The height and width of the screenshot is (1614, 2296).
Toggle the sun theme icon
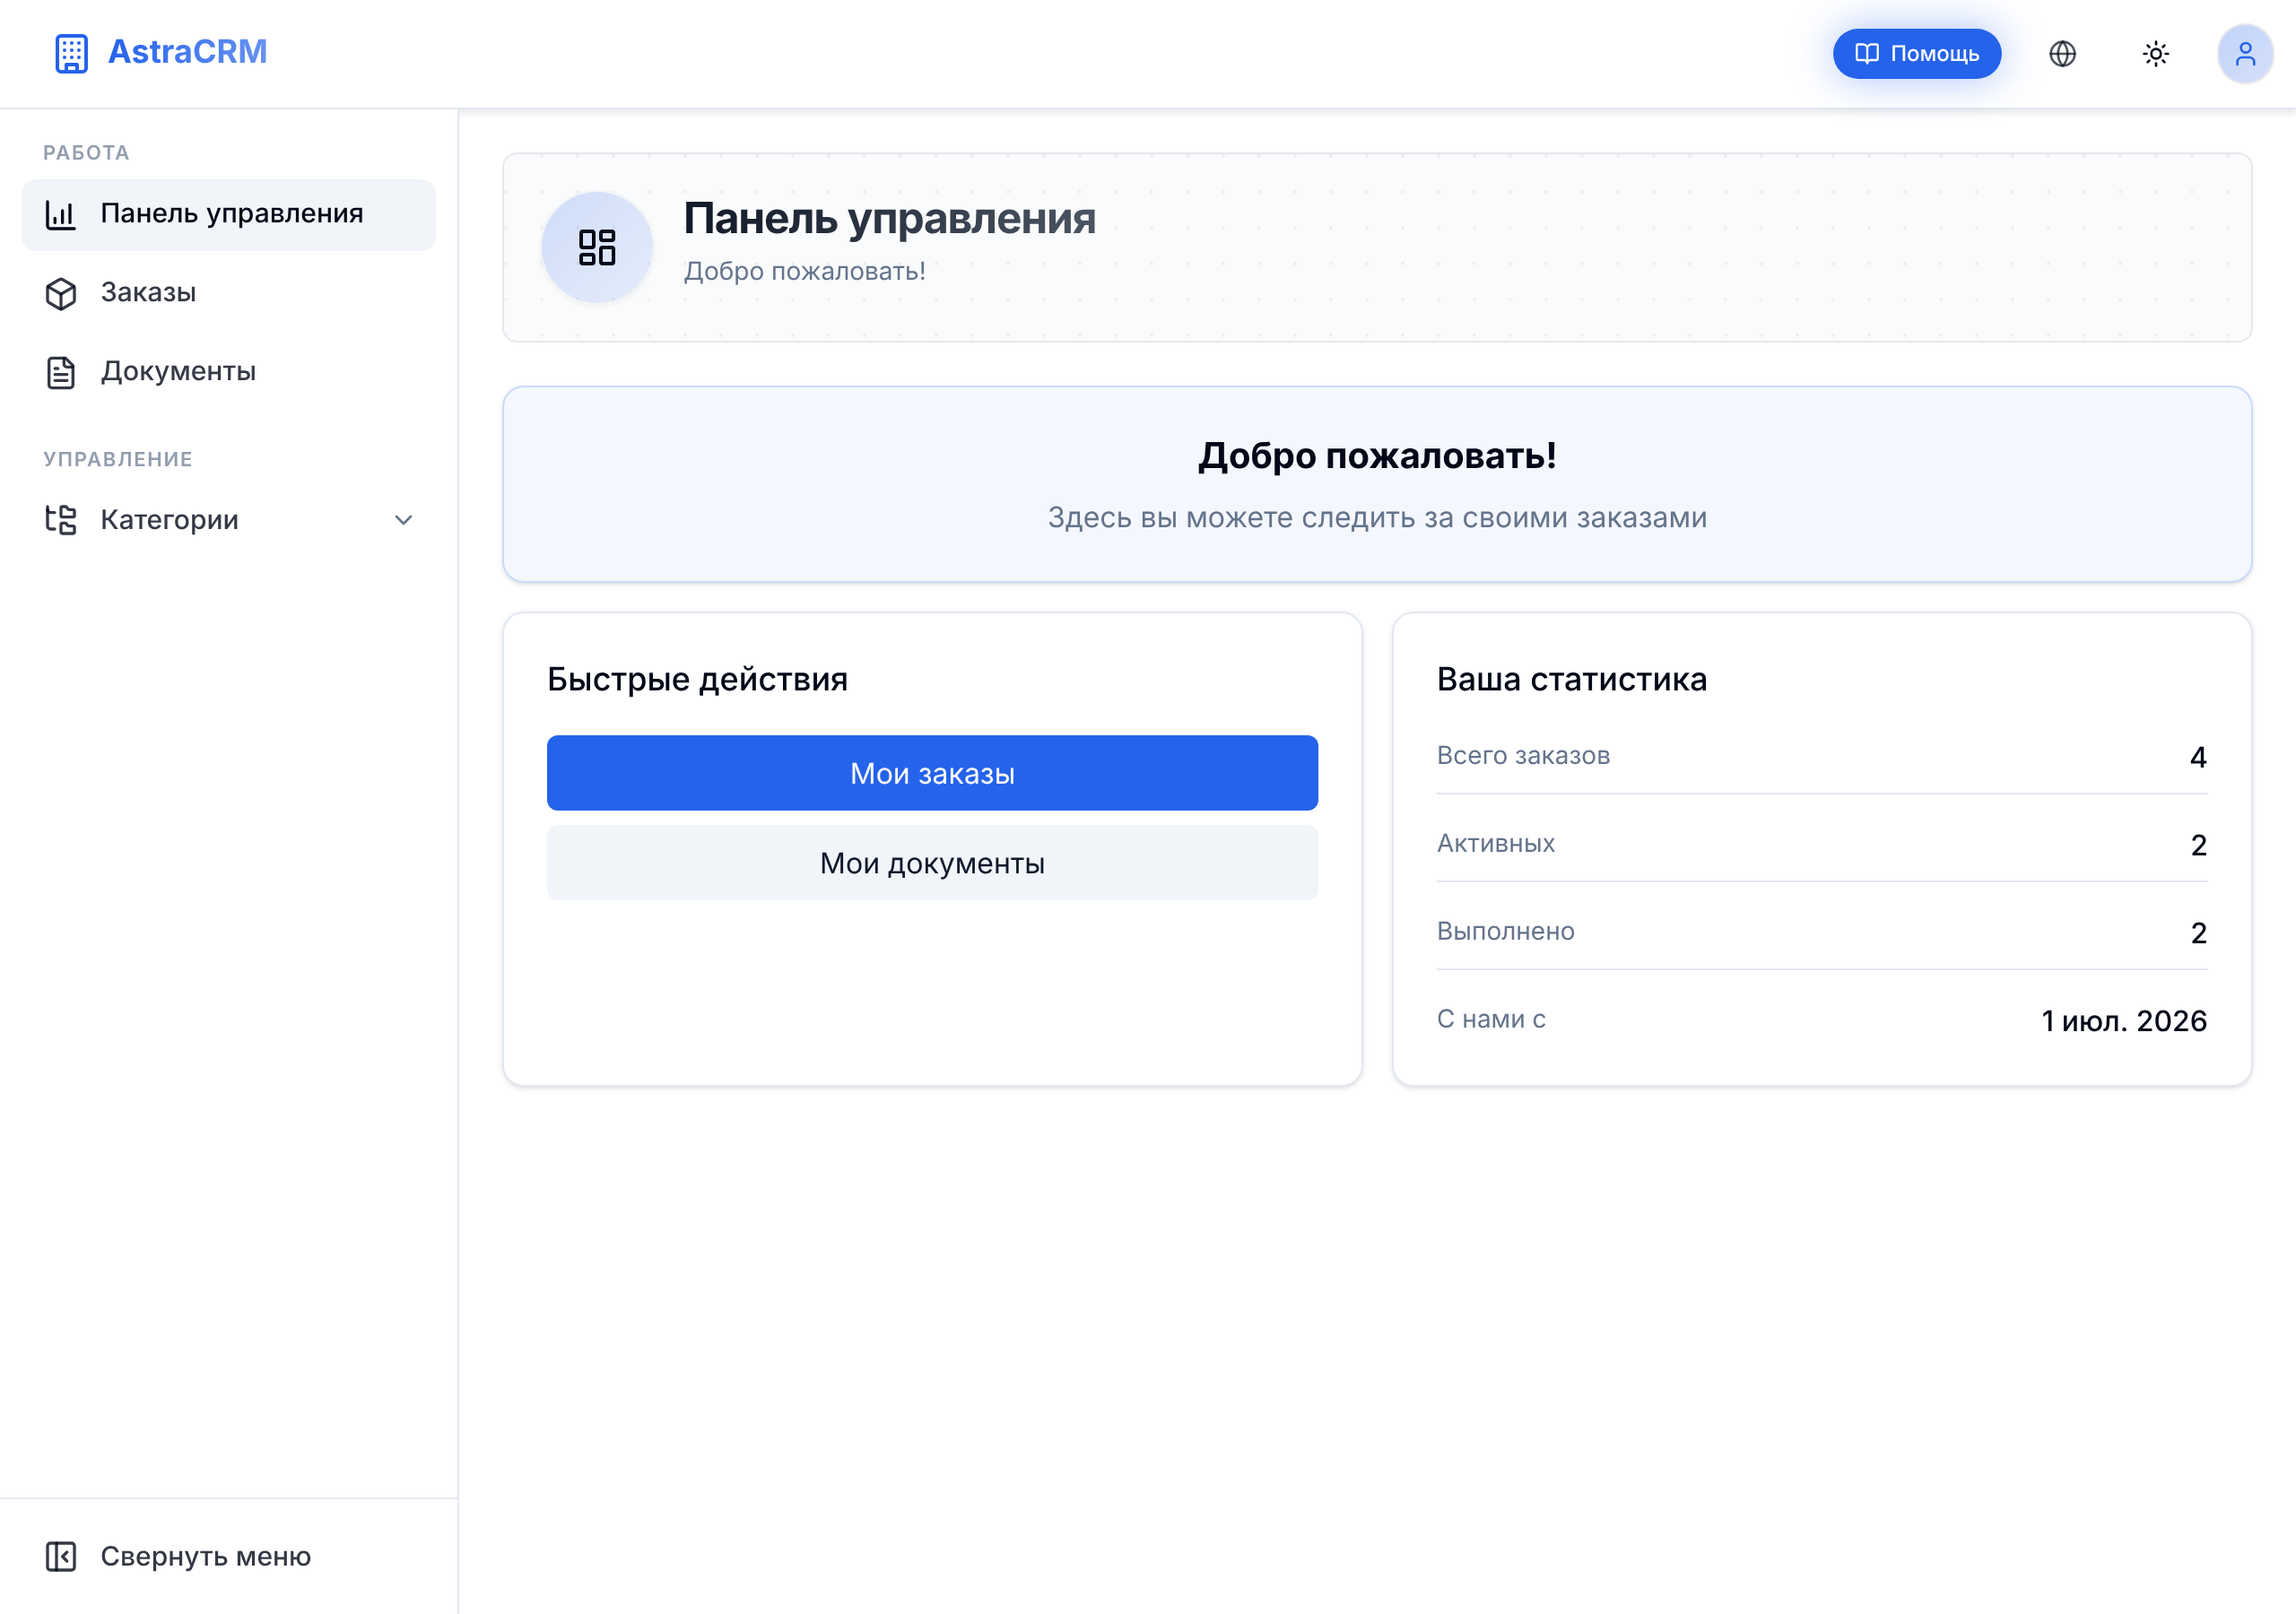[x=2155, y=53]
